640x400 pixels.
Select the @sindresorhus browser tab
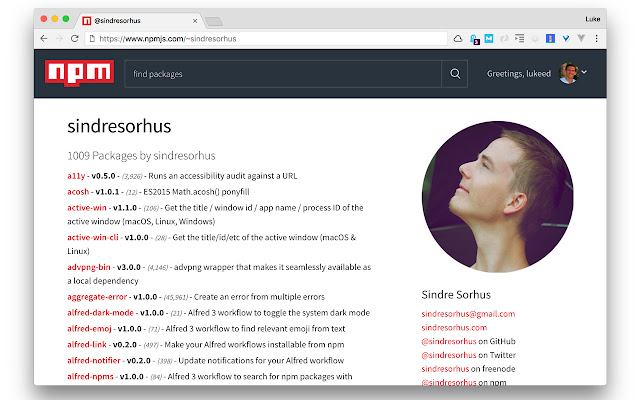click(139, 20)
